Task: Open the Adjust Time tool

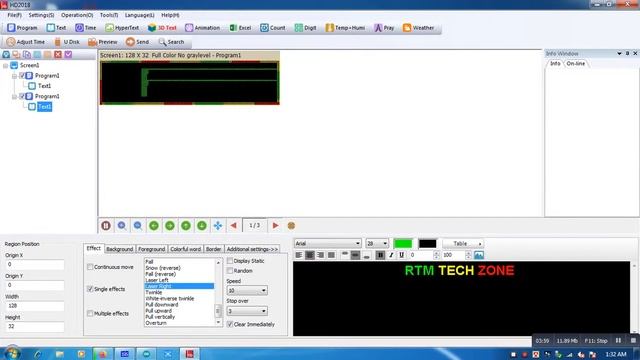Action: point(25,42)
